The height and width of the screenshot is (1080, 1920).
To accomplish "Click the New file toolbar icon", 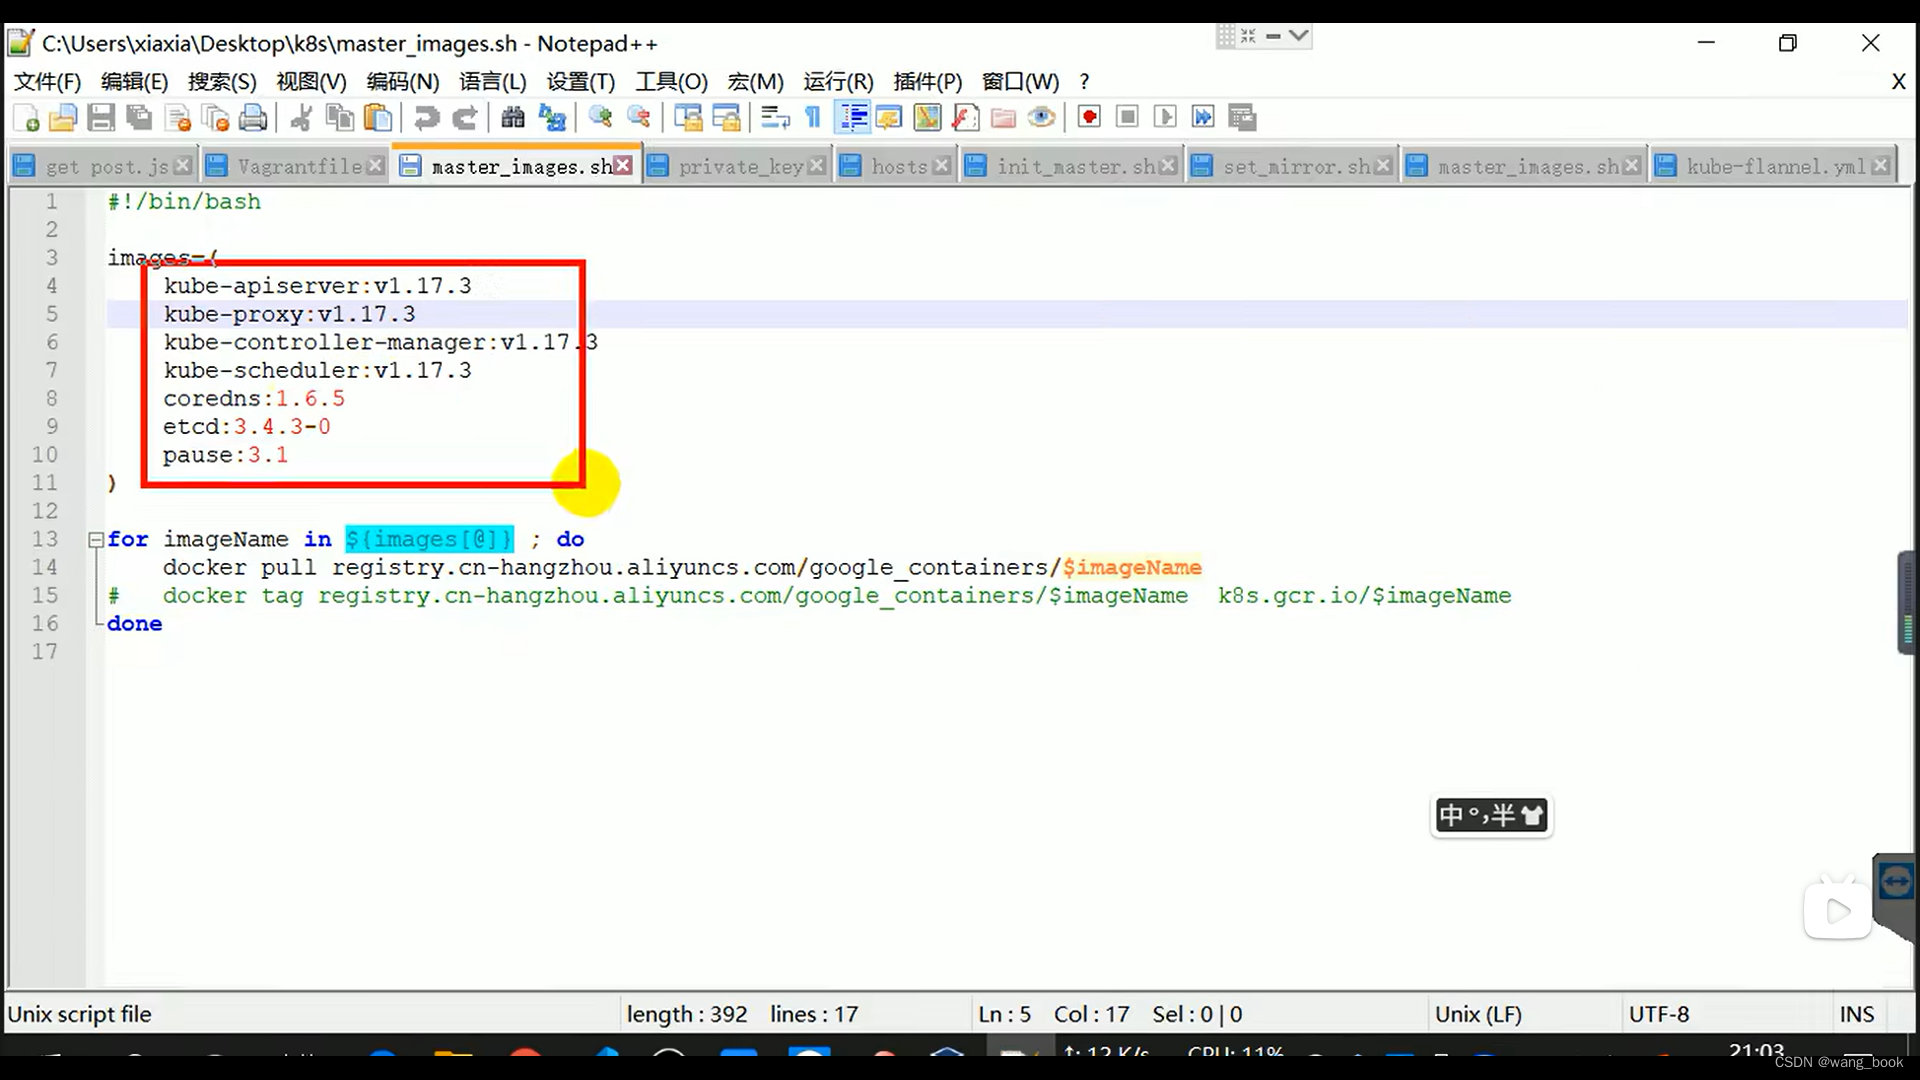I will point(27,118).
